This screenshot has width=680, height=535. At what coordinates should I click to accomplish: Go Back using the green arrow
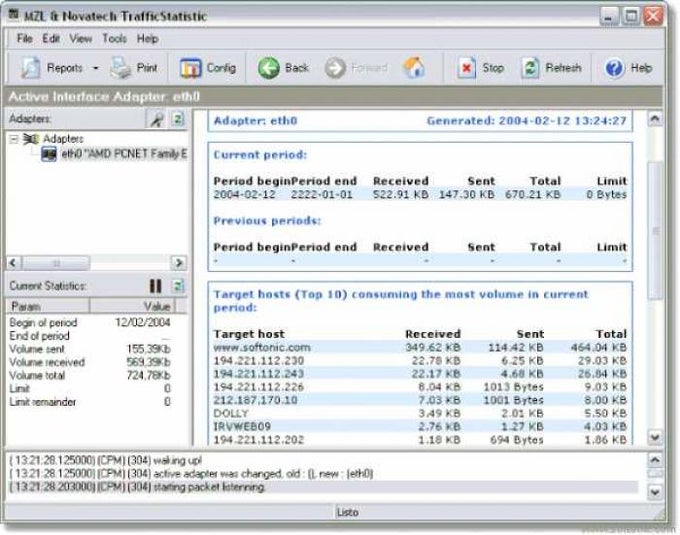[x=283, y=68]
